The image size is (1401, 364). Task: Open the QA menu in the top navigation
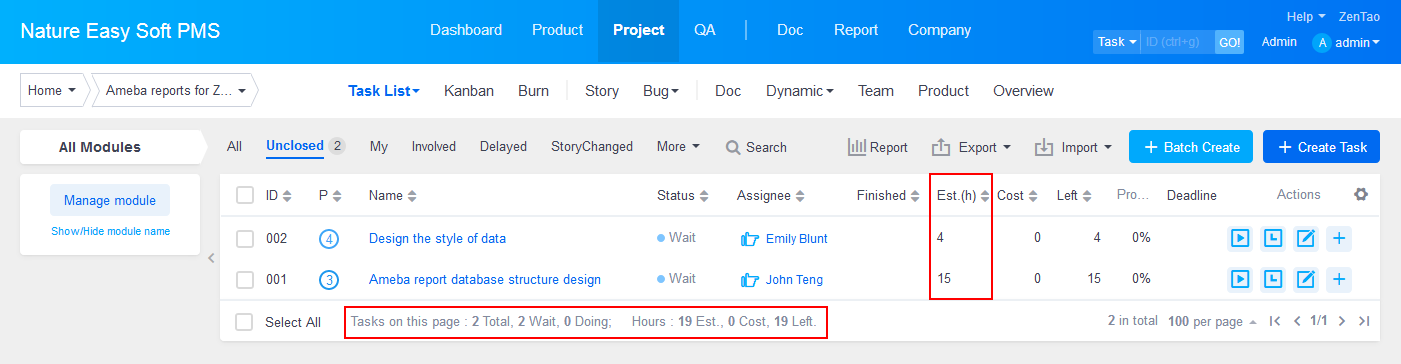[705, 30]
